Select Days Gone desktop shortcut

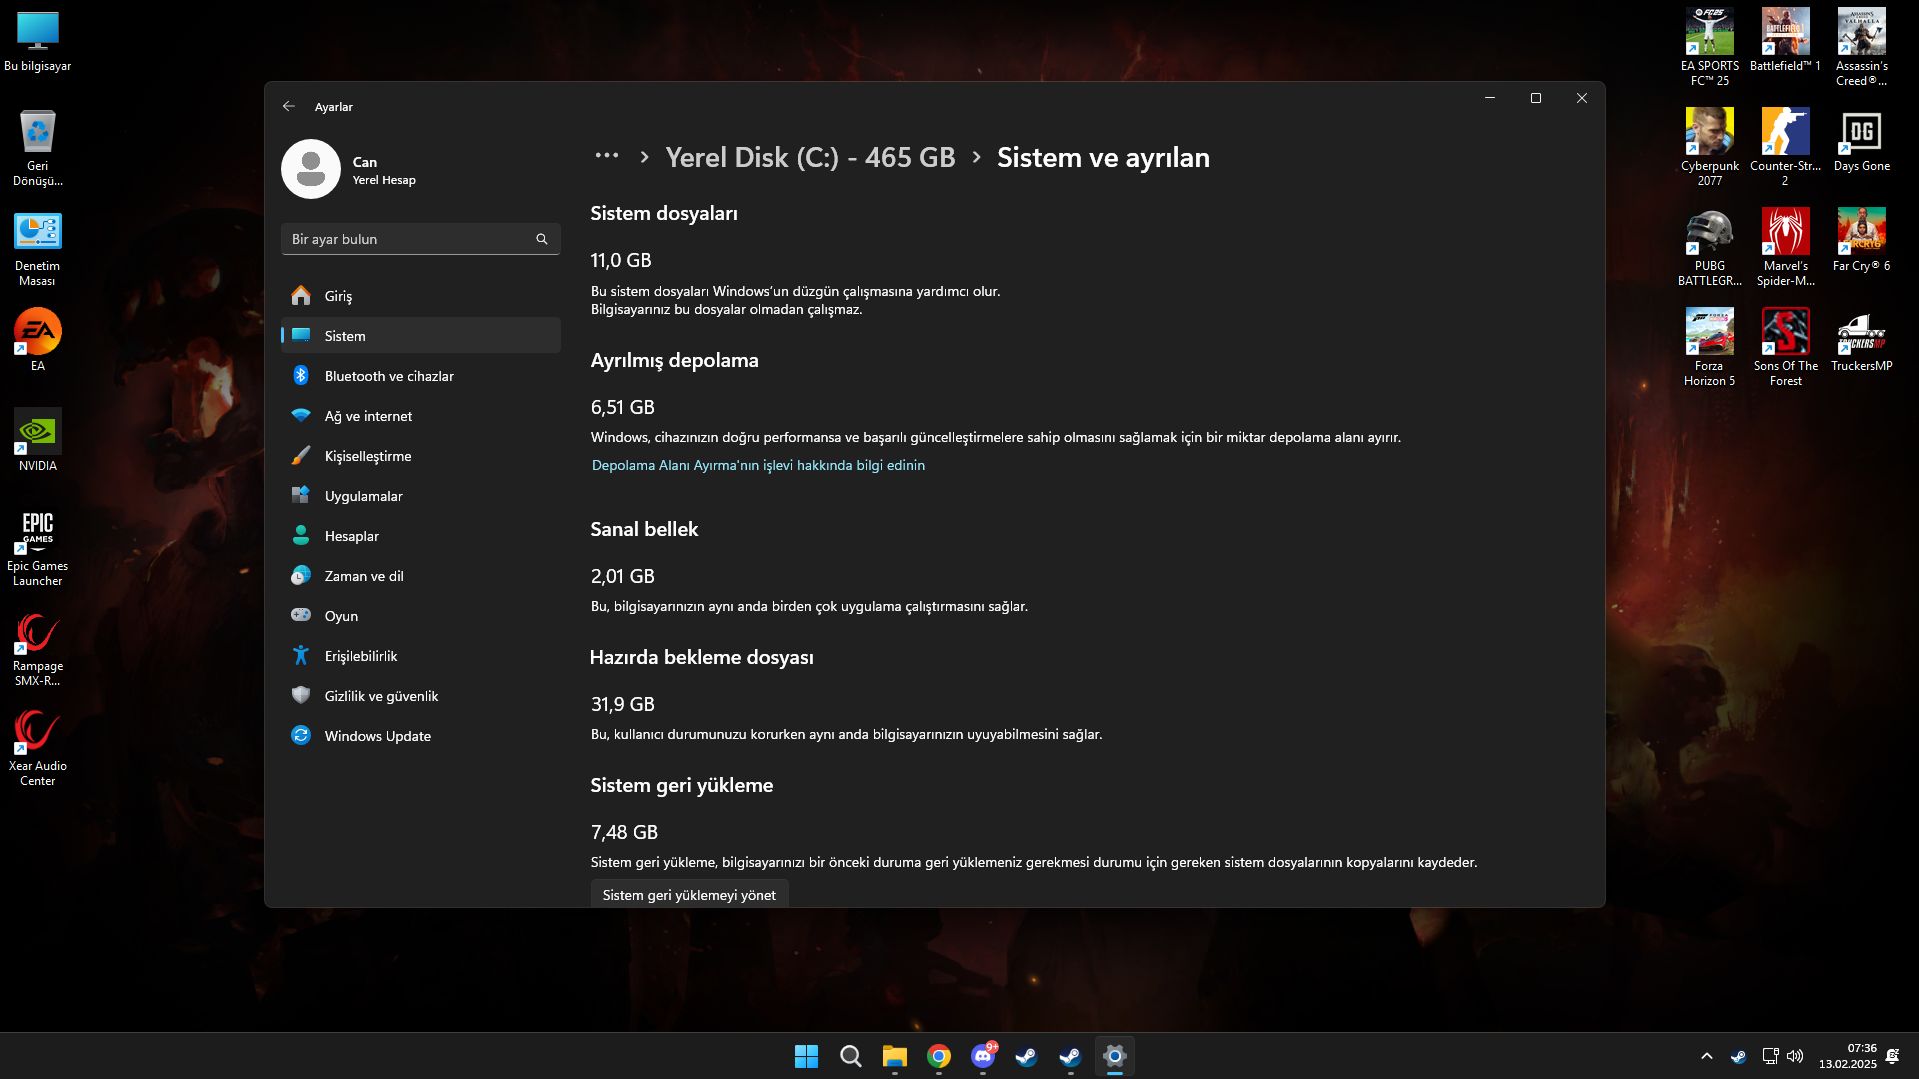1862,140
